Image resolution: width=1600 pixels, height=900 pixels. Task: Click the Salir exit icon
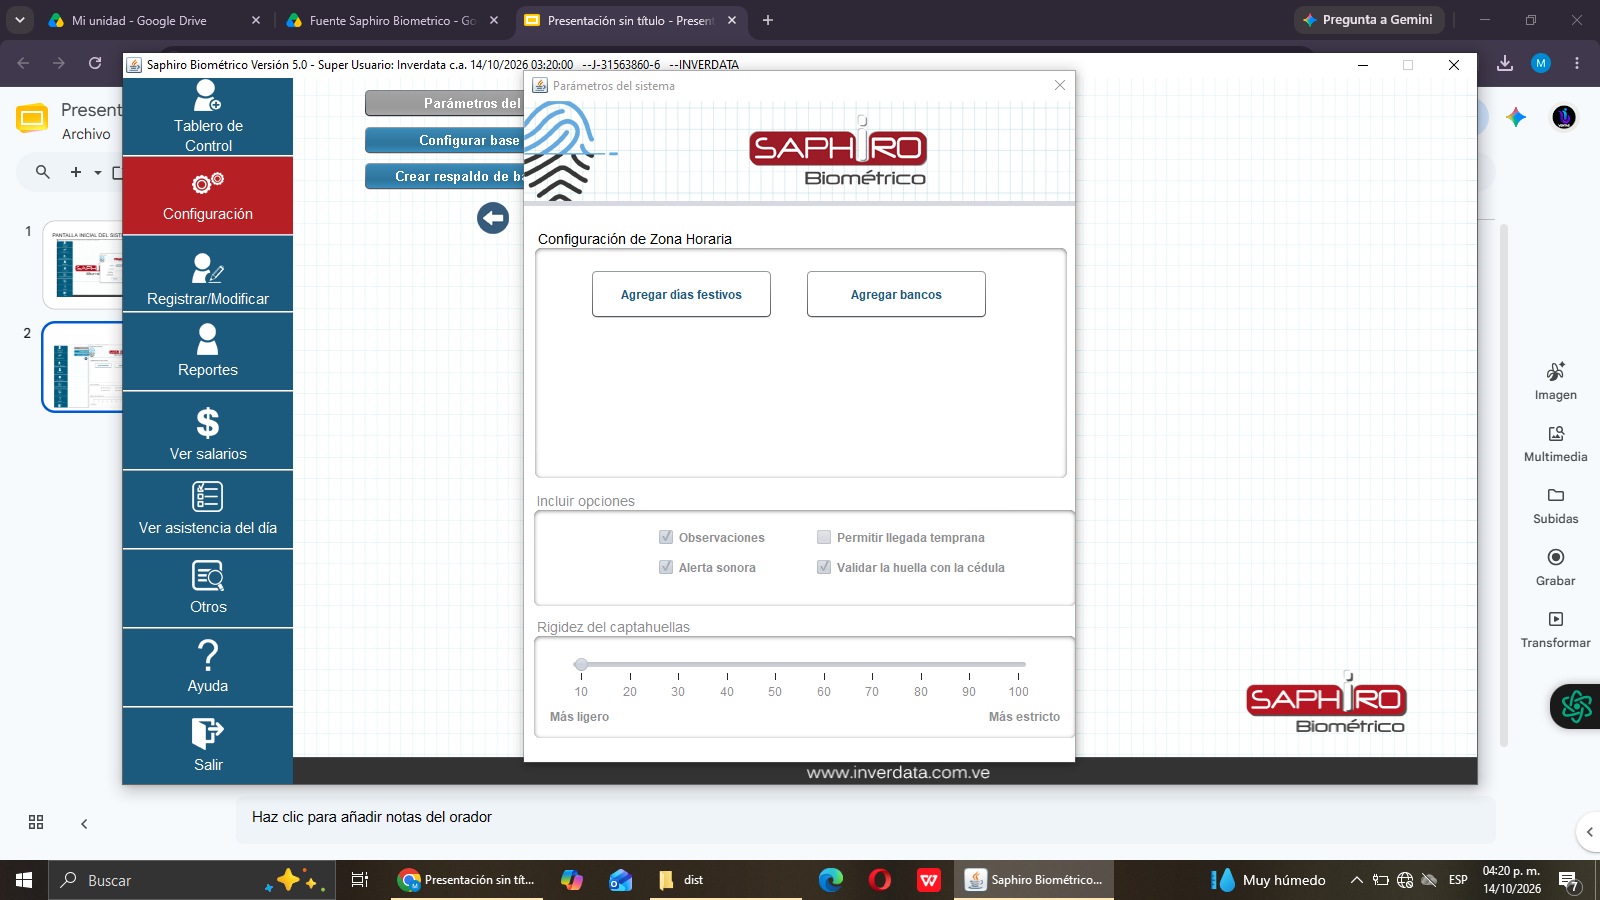click(208, 733)
